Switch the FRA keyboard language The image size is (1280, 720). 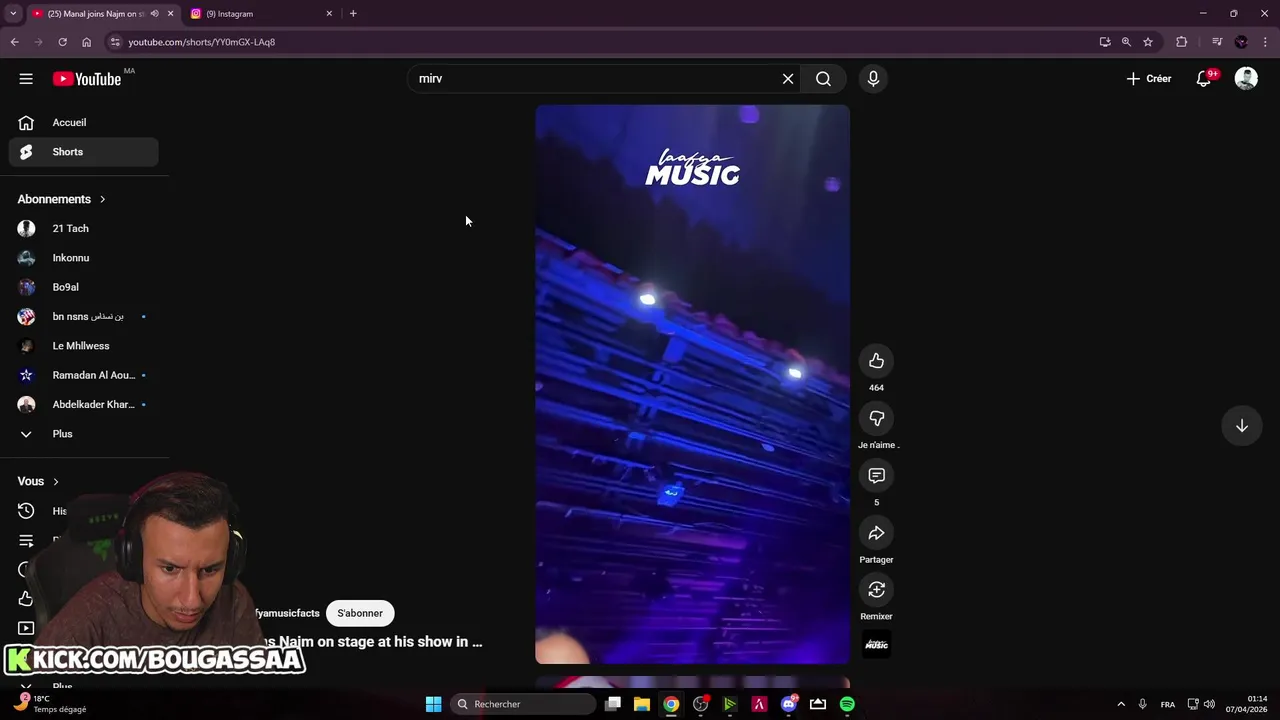1168,704
